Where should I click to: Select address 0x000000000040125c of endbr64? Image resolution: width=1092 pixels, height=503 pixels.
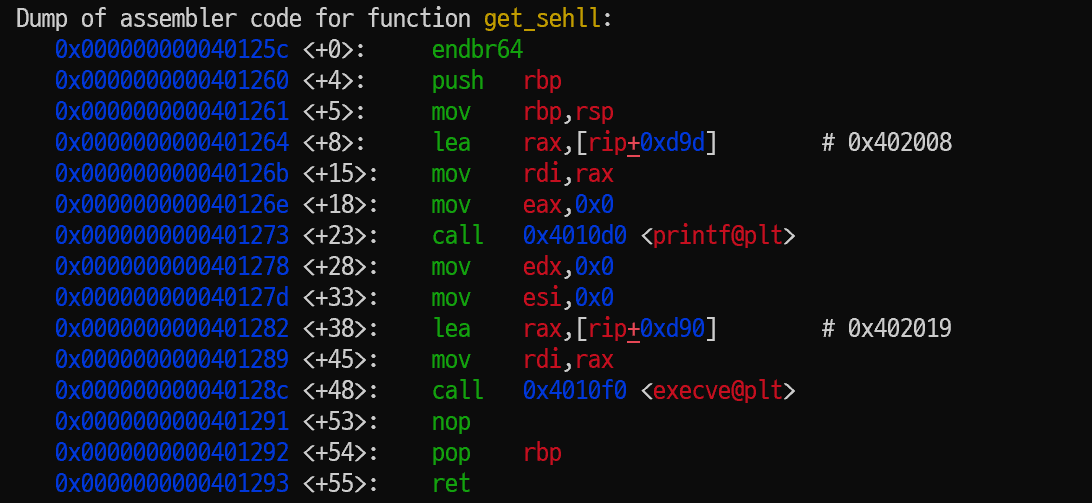172,49
